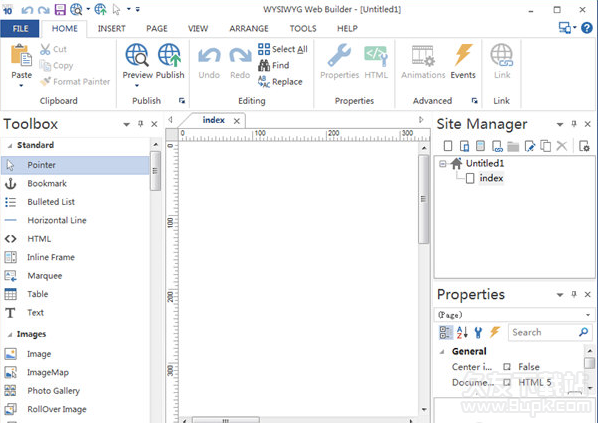Sort properties alphabetically with A-Z icon
598x423 pixels.
(462, 332)
